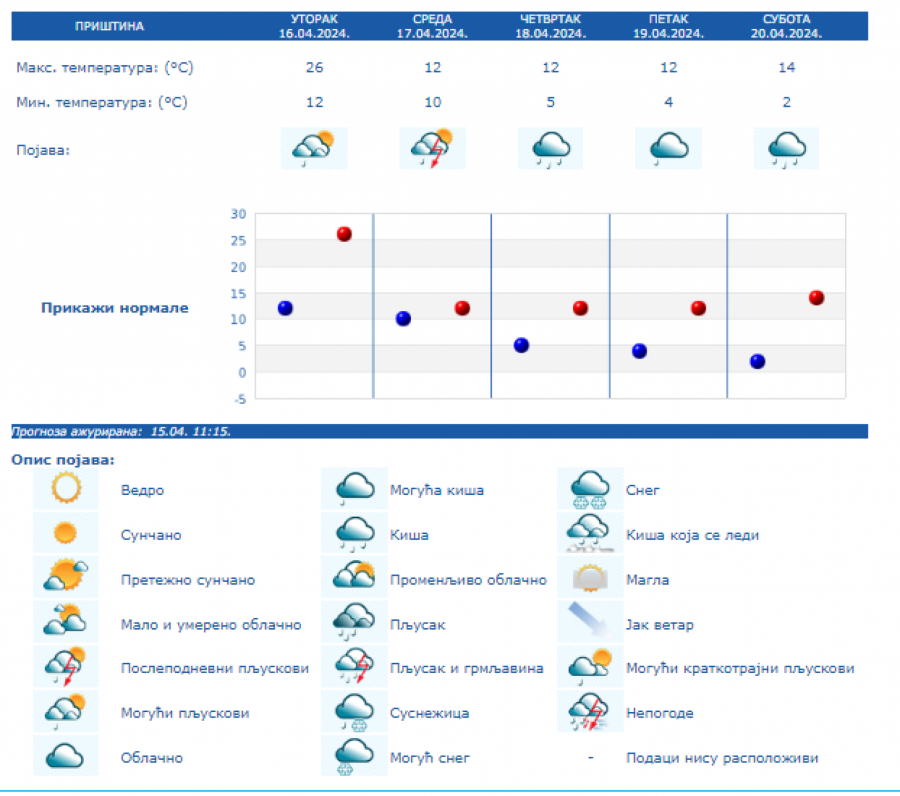Viewport: 900px width, 796px height.
Task: Click Saturday's rain forecast icon
Action: pos(786,148)
